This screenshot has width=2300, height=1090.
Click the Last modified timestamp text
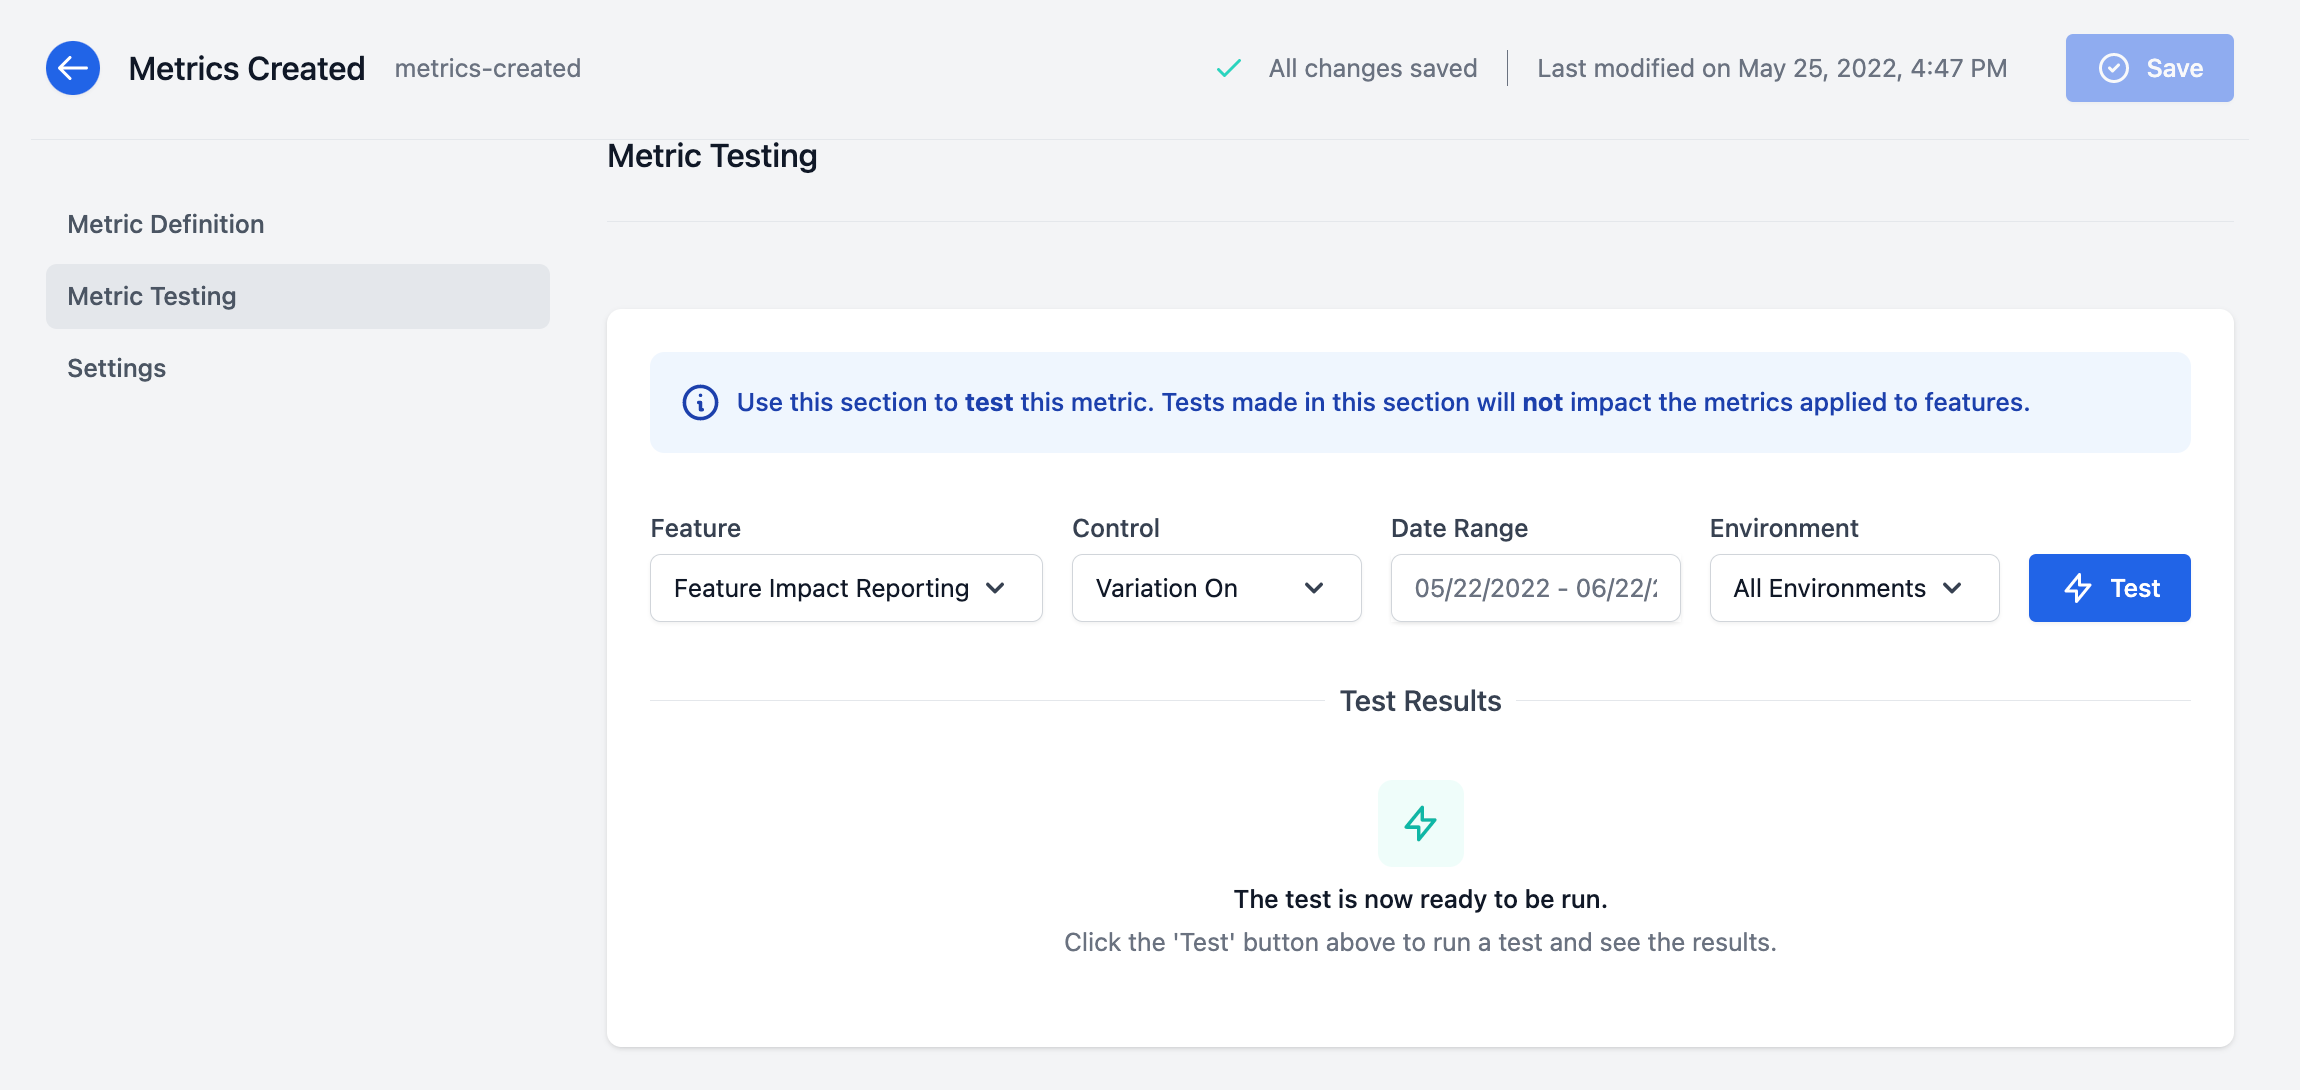pos(1772,68)
